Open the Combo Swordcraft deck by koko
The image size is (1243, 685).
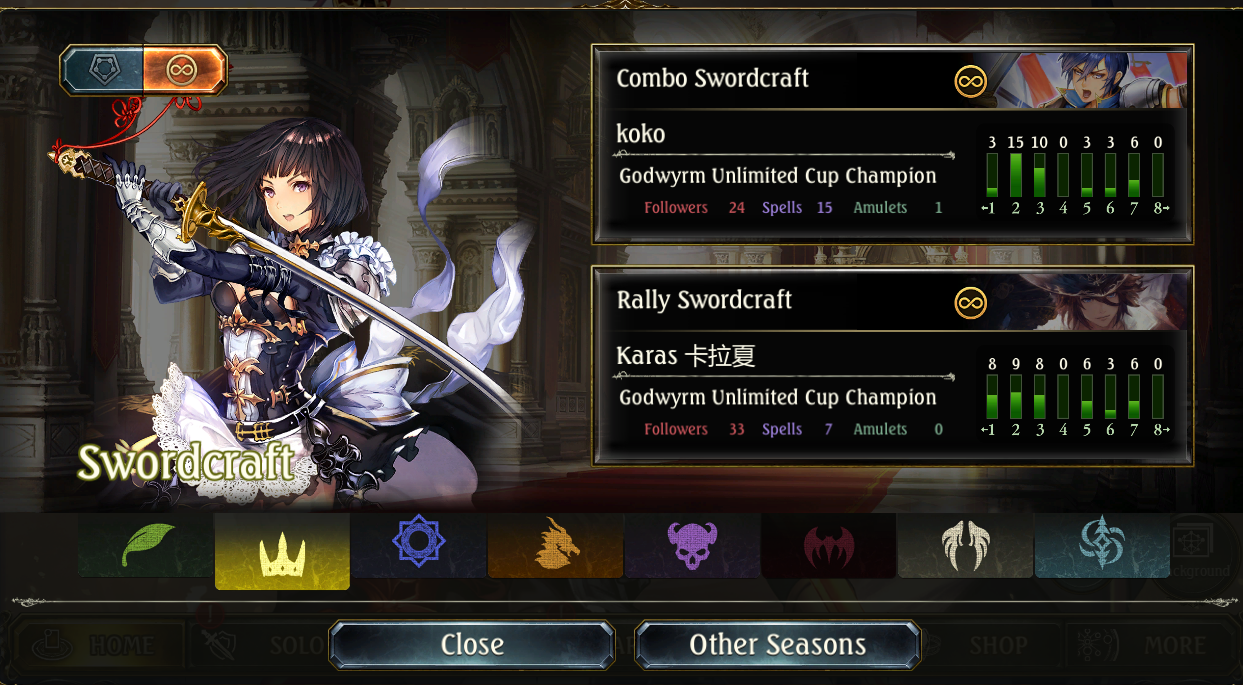point(892,144)
